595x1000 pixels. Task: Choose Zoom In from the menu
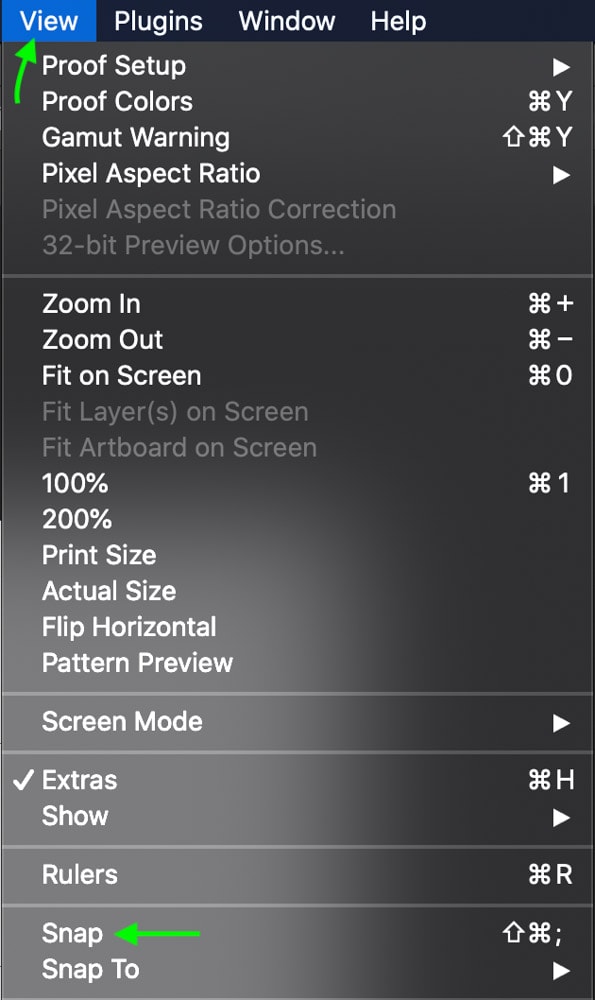[297, 304]
